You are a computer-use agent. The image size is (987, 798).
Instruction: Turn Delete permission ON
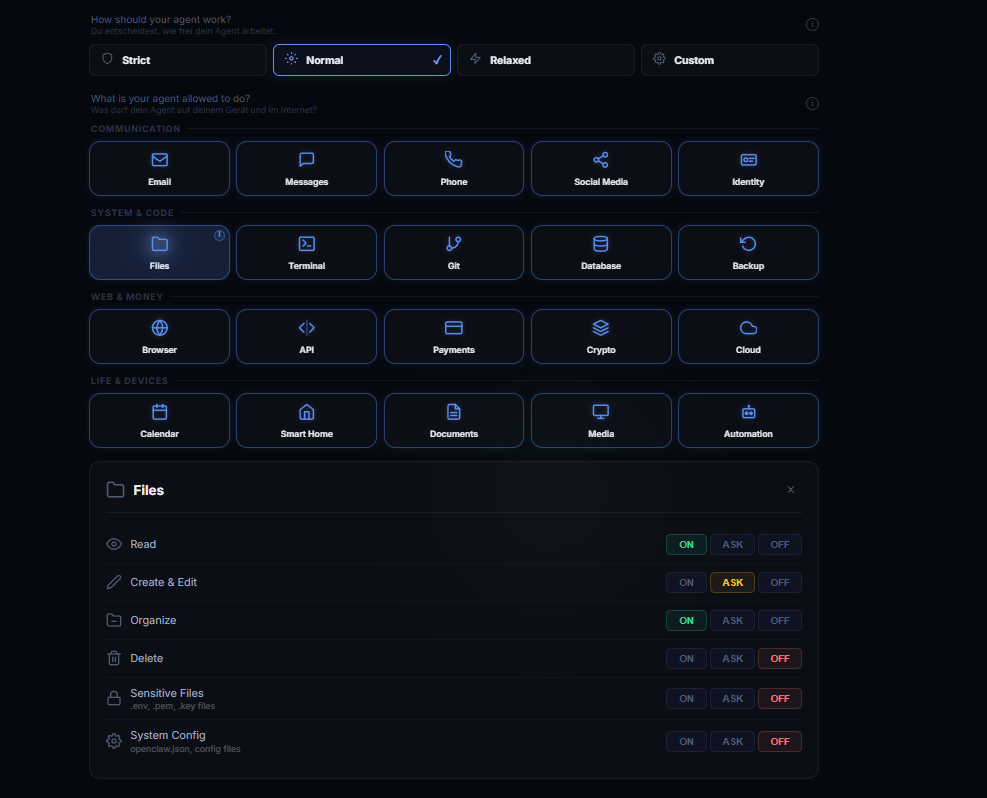(686, 658)
